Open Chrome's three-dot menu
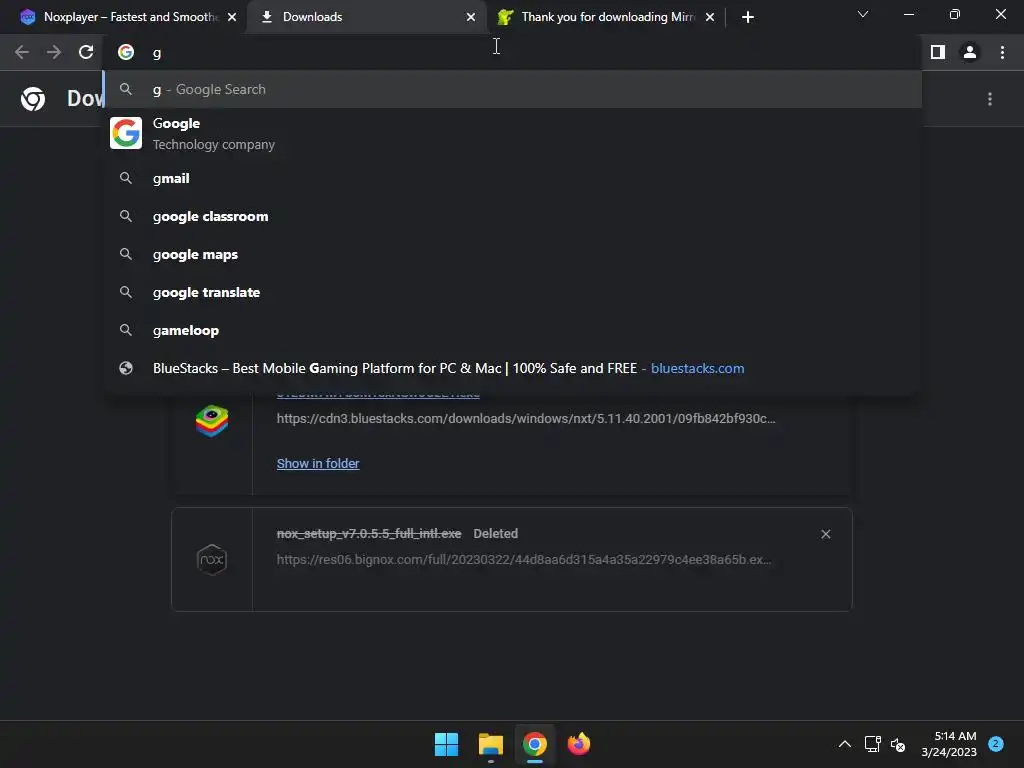Viewport: 1024px width, 768px height. [x=1002, y=52]
